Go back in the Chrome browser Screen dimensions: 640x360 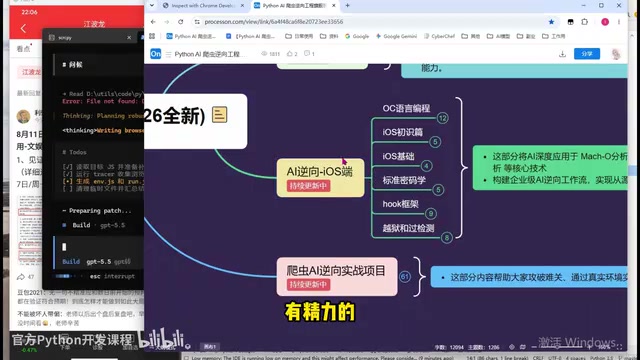coord(153,22)
